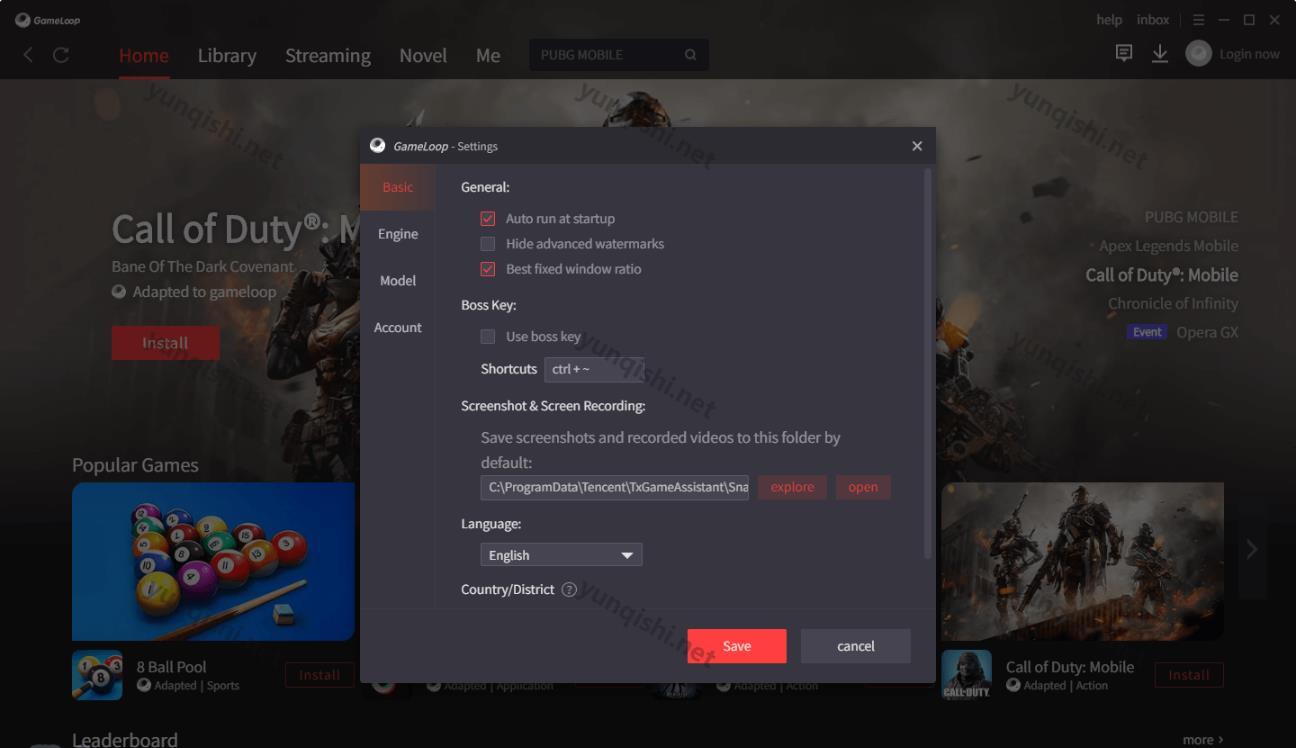Open the message icon next to downloads
The image size is (1296, 748).
coord(1124,54)
